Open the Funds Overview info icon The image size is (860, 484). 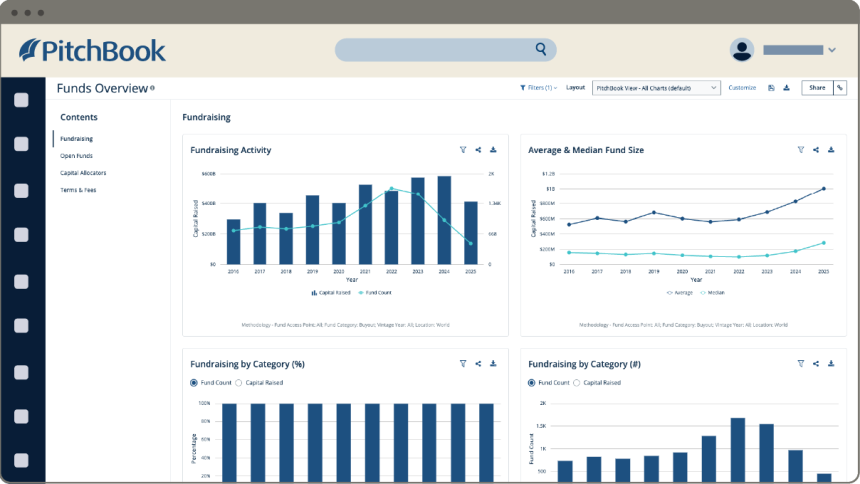coord(152,88)
